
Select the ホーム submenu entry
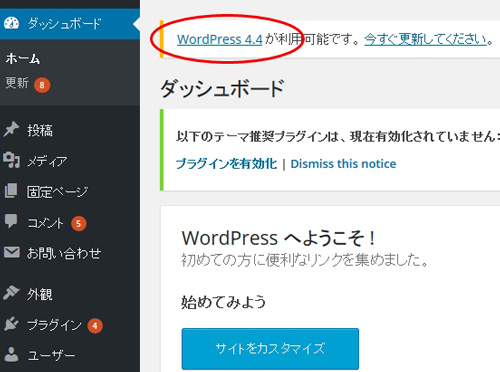pos(23,59)
